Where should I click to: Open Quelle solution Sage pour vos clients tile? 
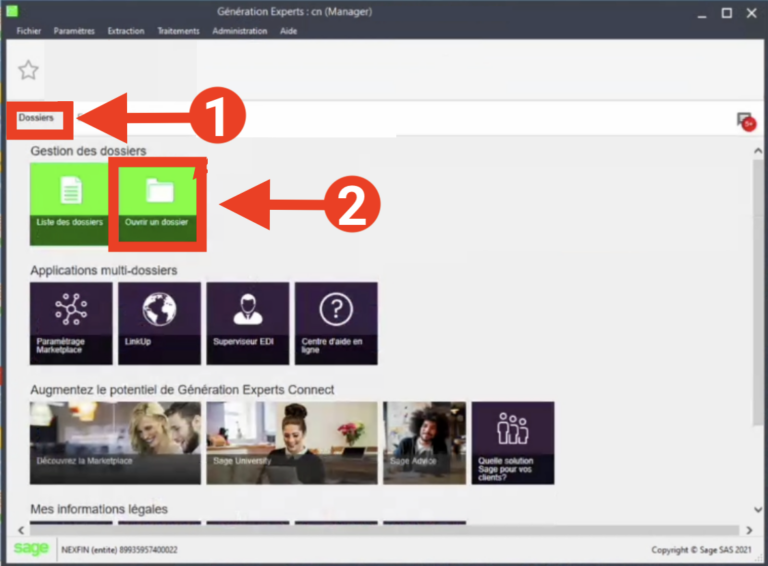(x=513, y=443)
